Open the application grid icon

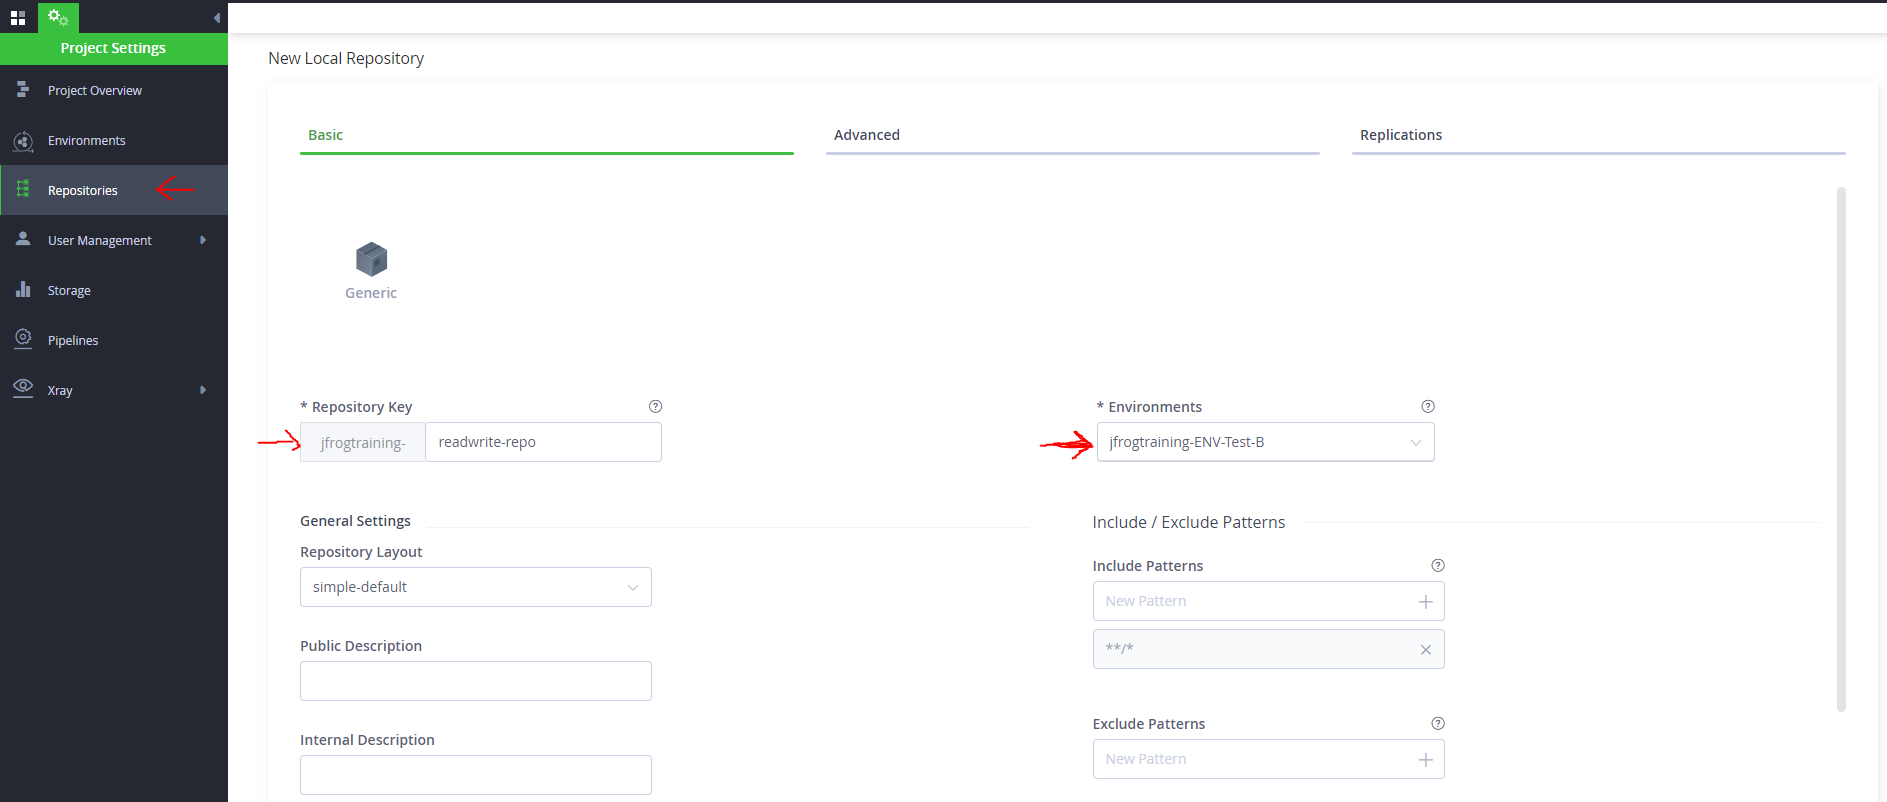(18, 18)
